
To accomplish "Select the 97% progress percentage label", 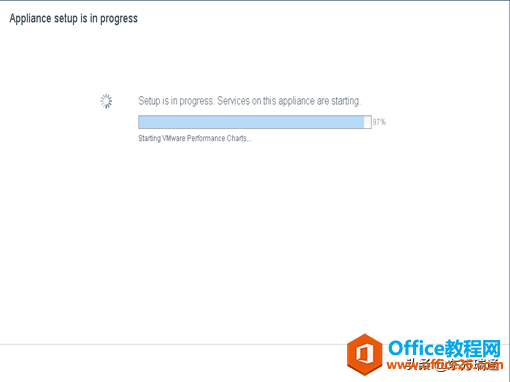I will (379, 122).
